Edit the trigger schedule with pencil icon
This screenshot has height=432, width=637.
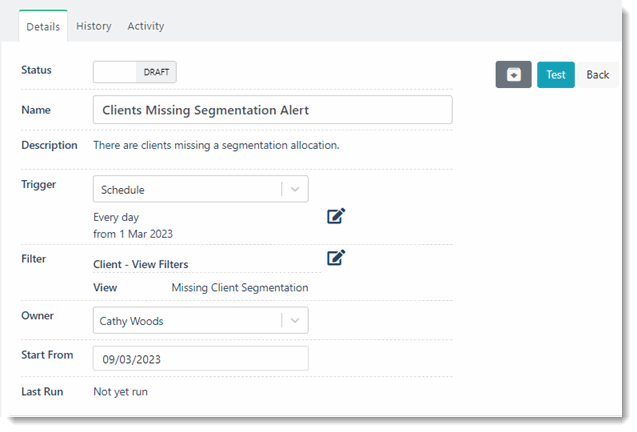[x=336, y=216]
